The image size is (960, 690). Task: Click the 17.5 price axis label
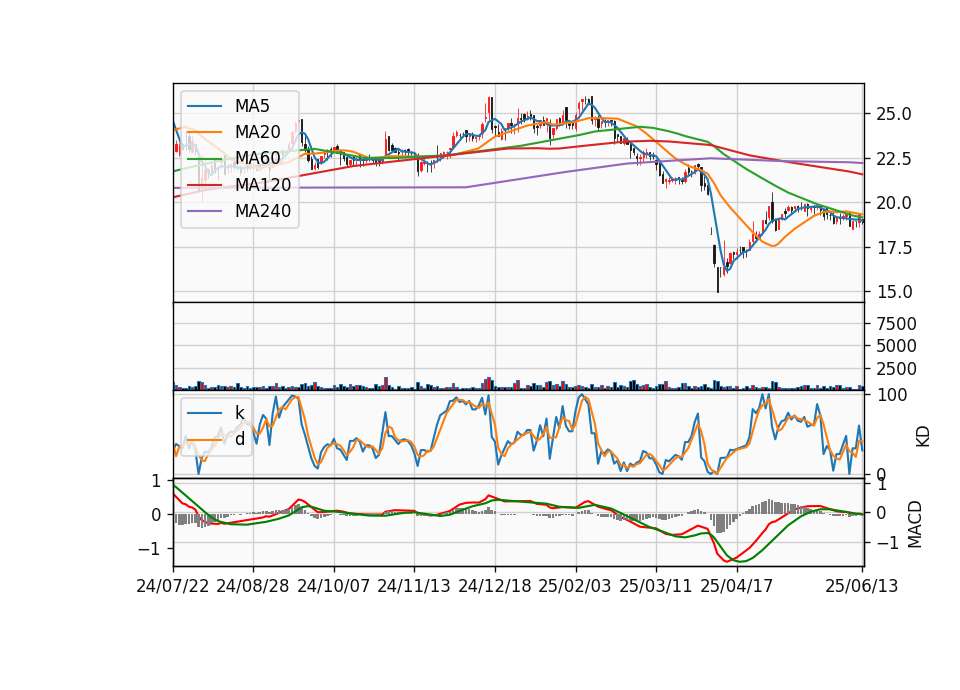click(x=894, y=247)
